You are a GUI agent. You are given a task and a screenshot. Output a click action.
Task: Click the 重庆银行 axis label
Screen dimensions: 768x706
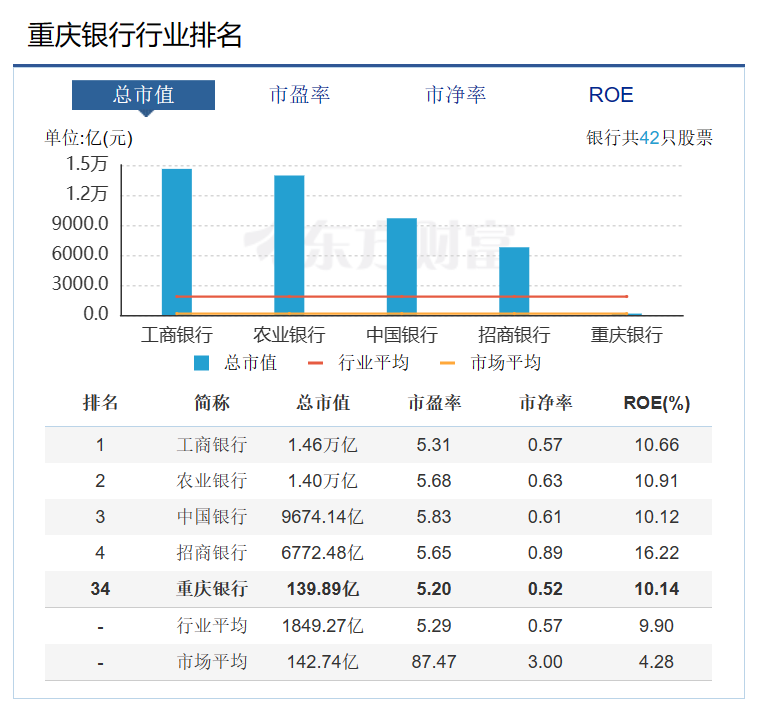(x=626, y=335)
